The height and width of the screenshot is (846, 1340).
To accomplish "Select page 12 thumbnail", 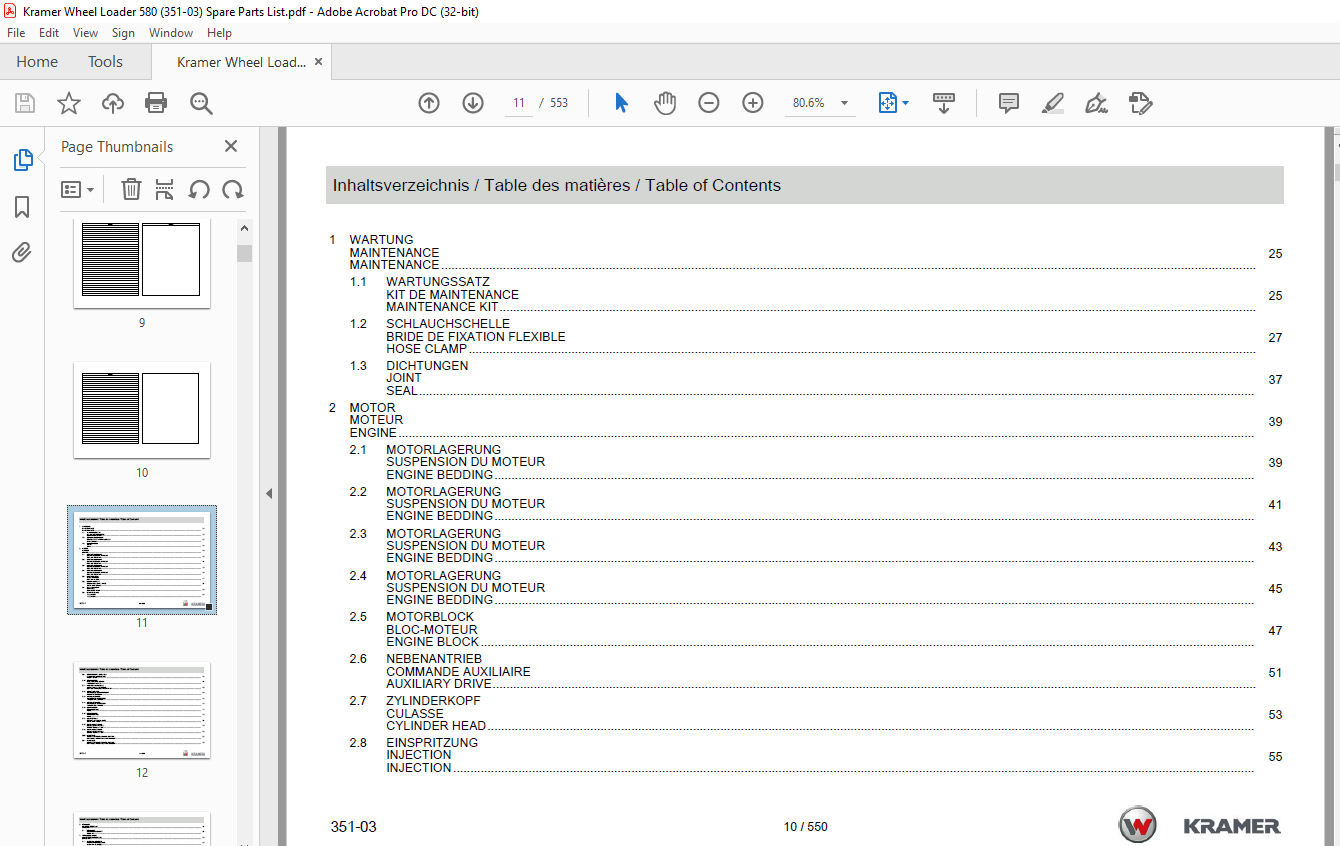I will point(142,710).
